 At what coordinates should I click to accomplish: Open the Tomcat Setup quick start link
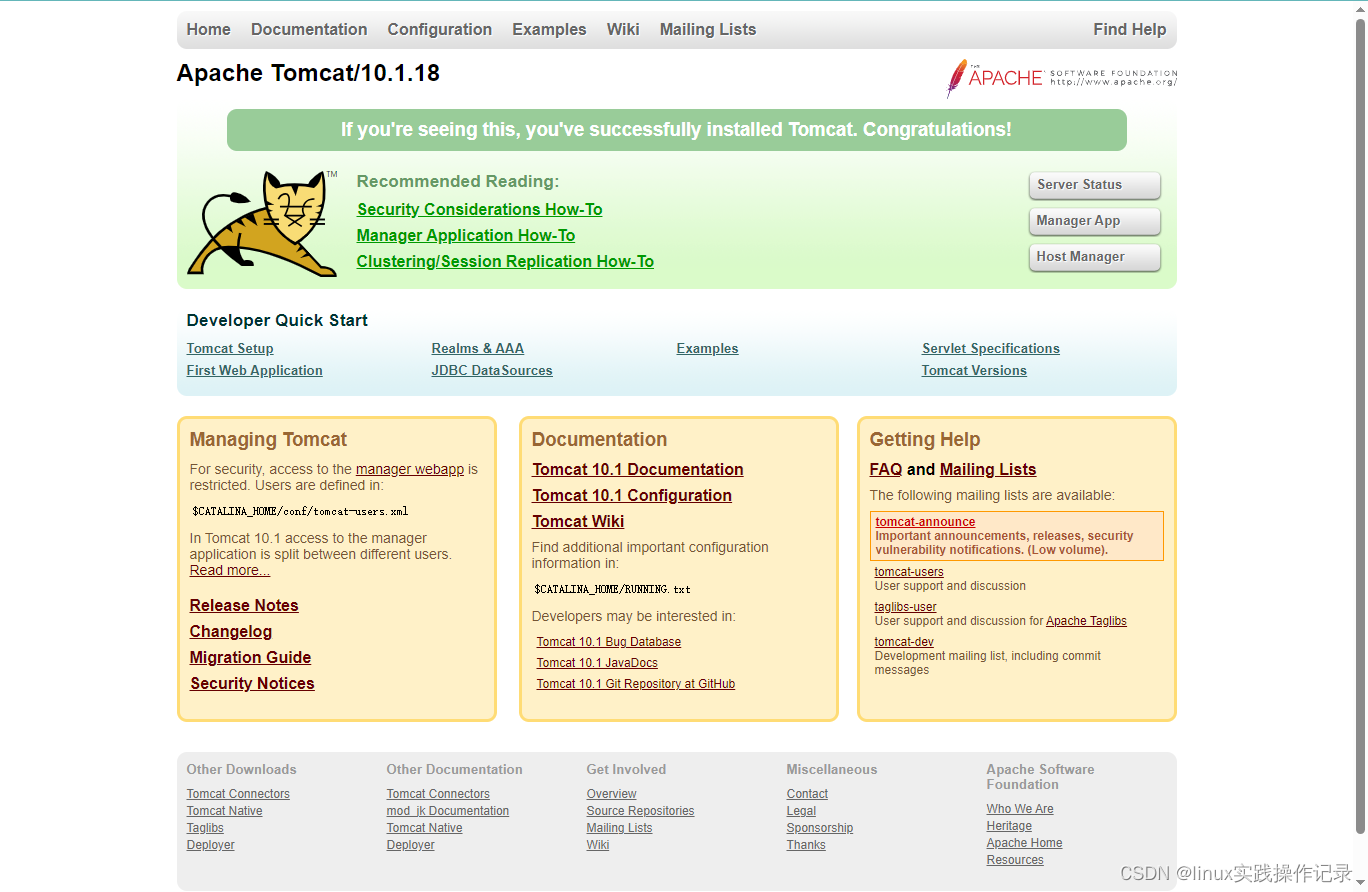(x=230, y=348)
